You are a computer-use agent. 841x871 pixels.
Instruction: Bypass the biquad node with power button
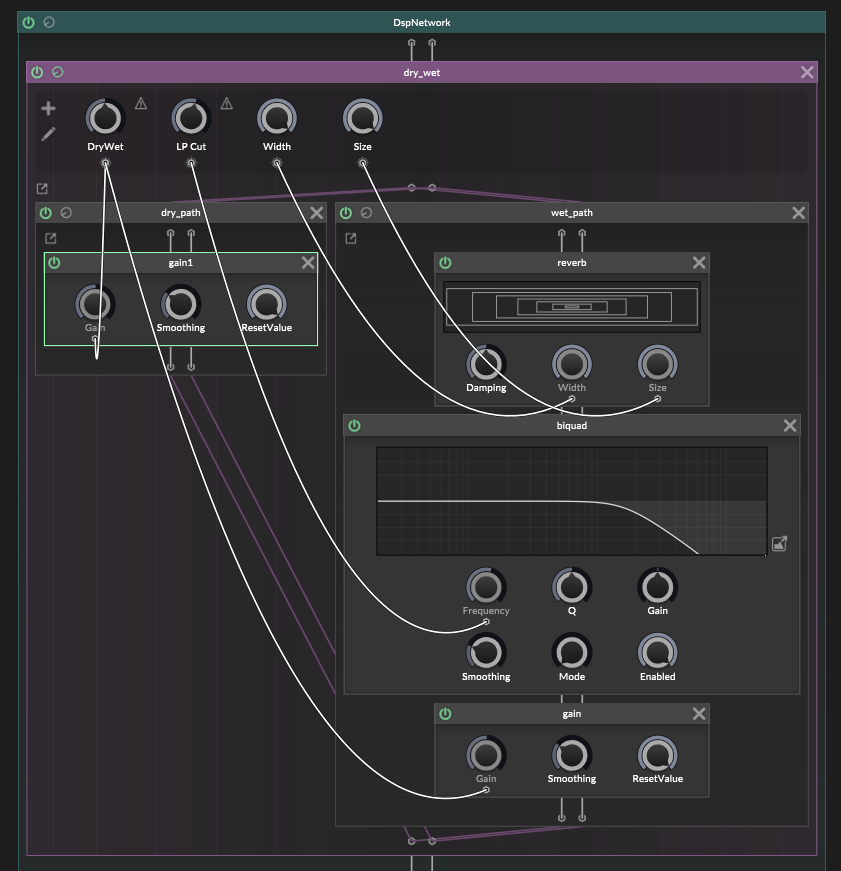354,426
